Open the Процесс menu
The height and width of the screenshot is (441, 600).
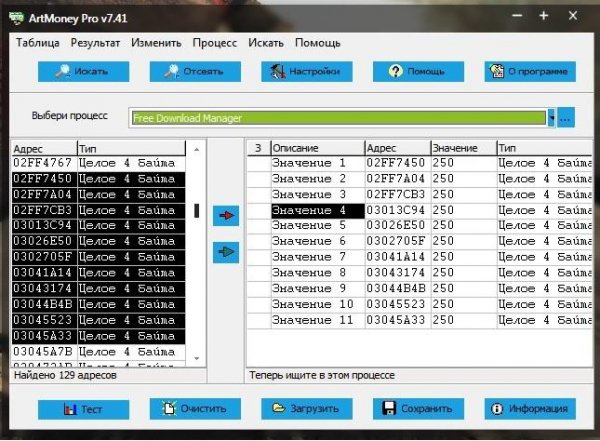[215, 42]
